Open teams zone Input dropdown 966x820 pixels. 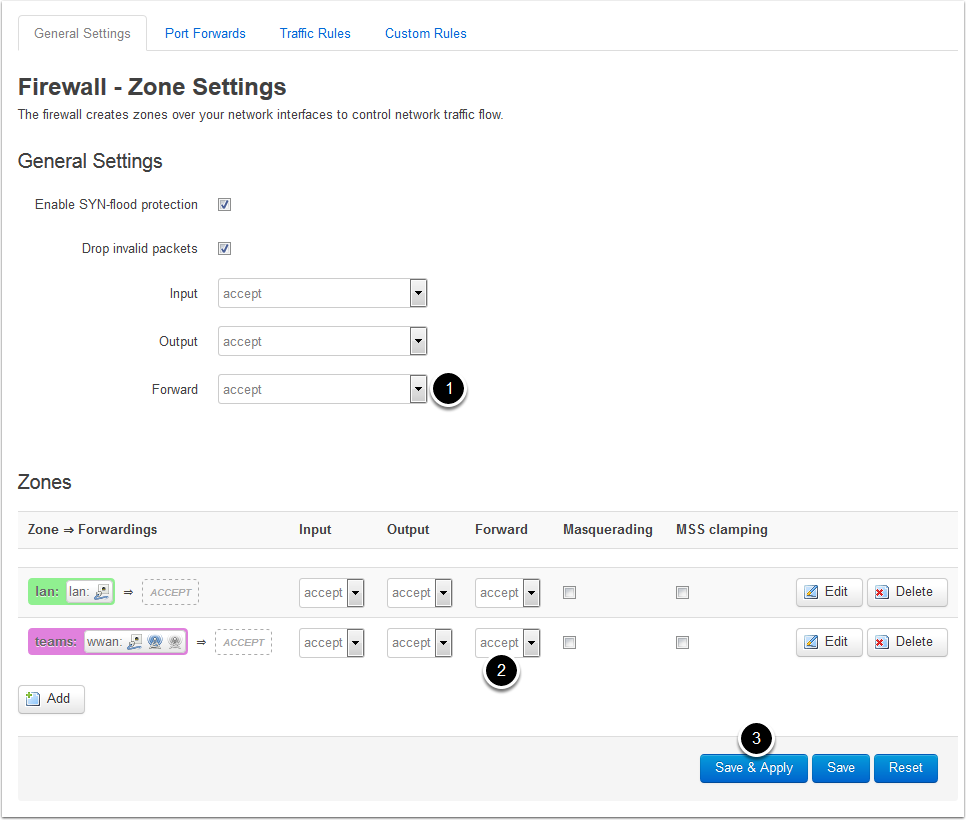pyautogui.click(x=331, y=643)
